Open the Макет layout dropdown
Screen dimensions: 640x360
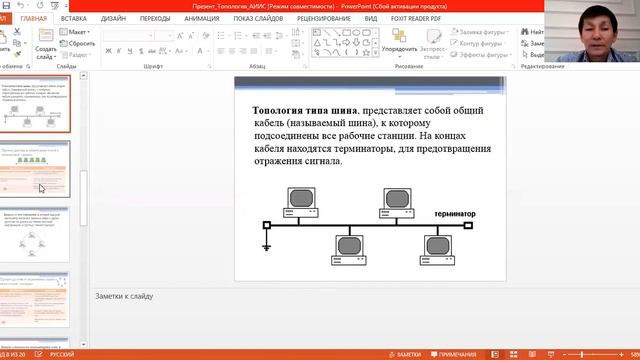click(x=75, y=32)
